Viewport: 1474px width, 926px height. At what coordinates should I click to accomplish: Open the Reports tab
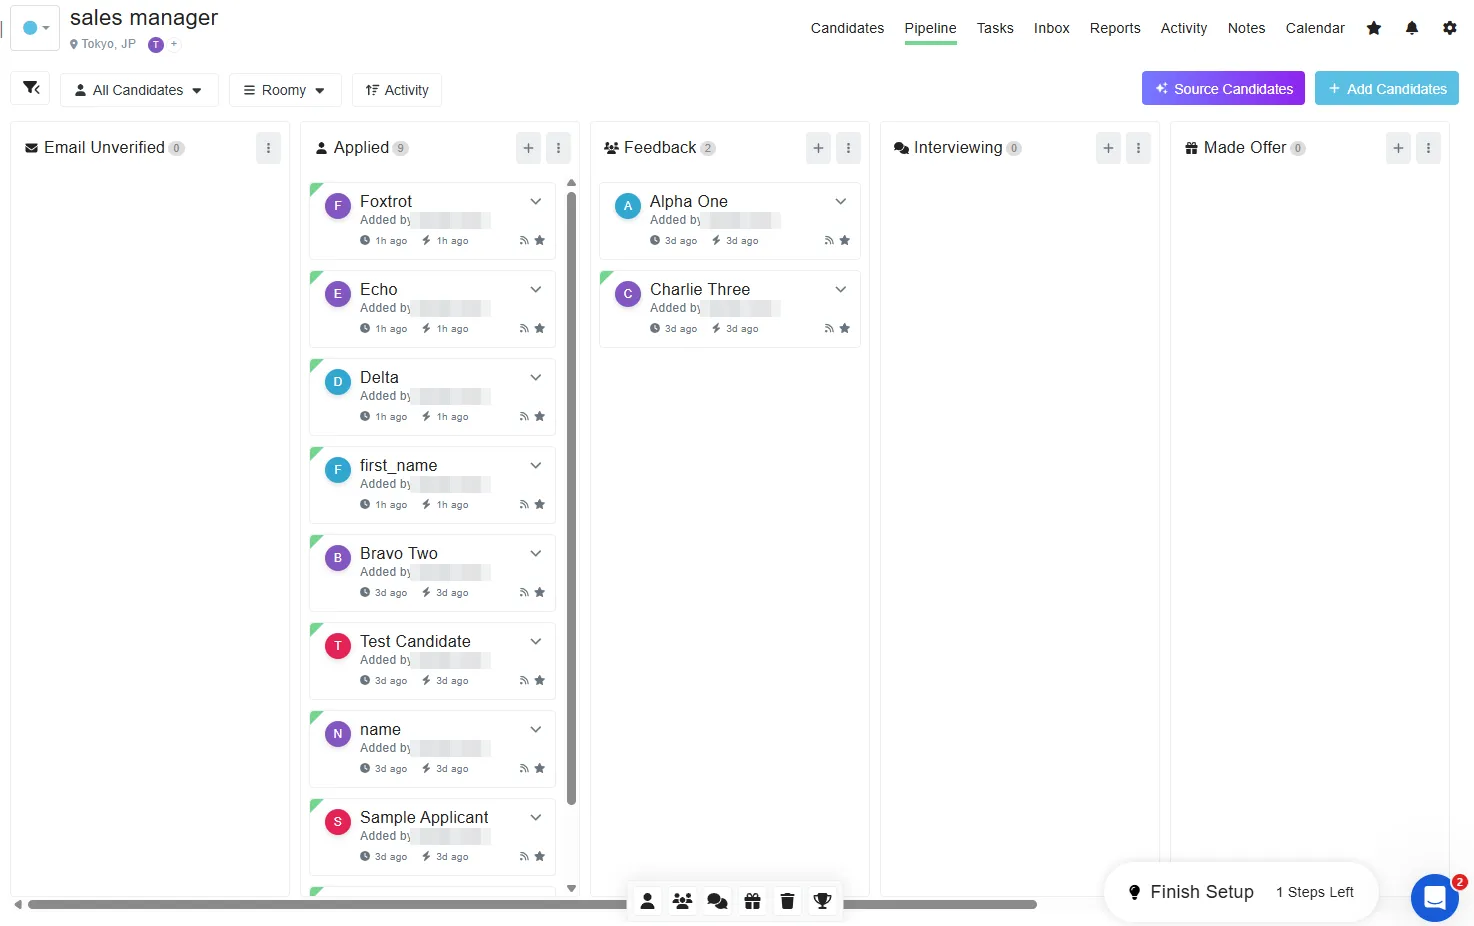(x=1115, y=28)
